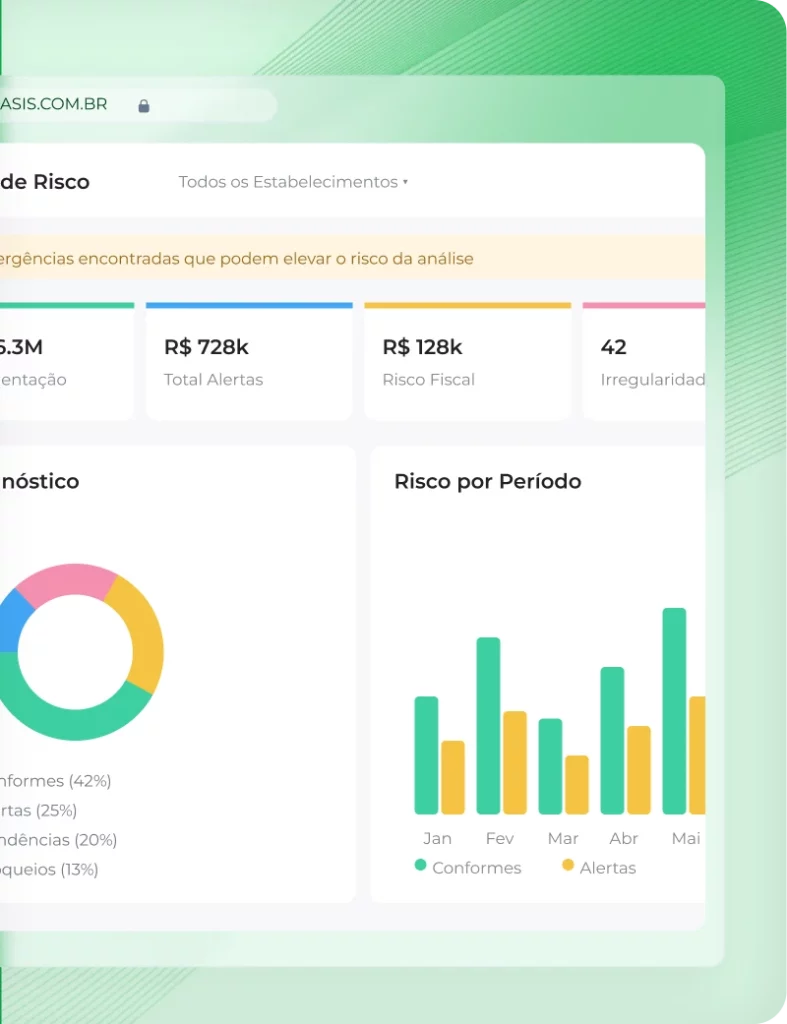
Task: Open the Todos os Estabelecimentos dropdown
Action: point(293,182)
